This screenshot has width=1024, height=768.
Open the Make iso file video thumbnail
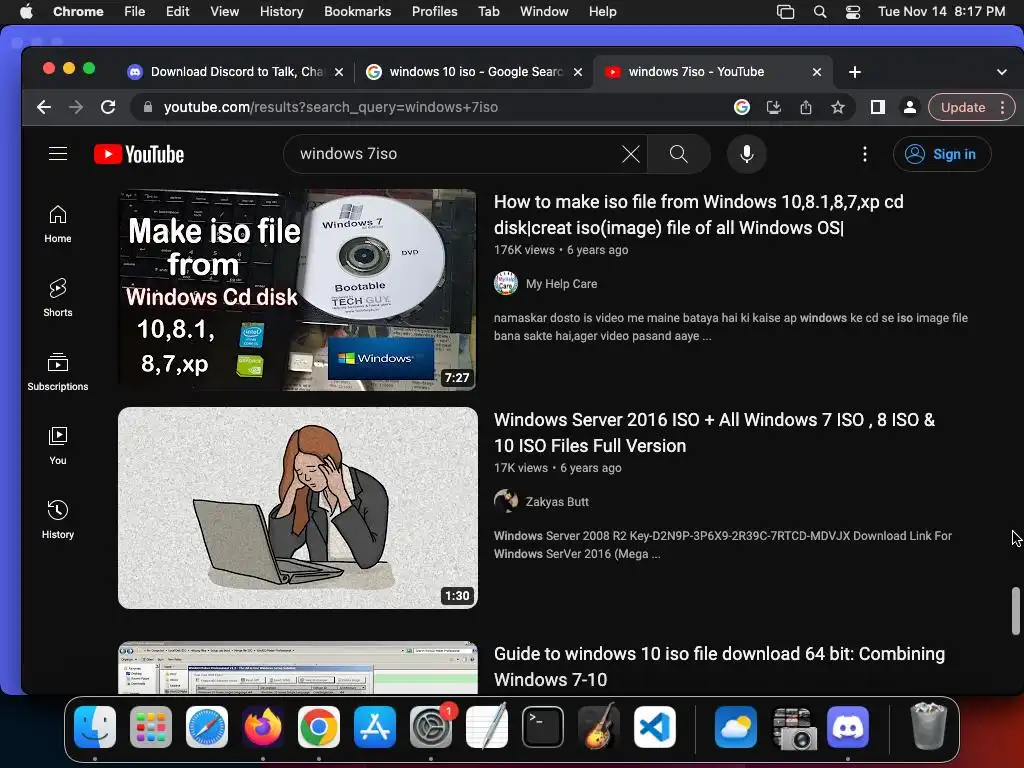pos(297,289)
